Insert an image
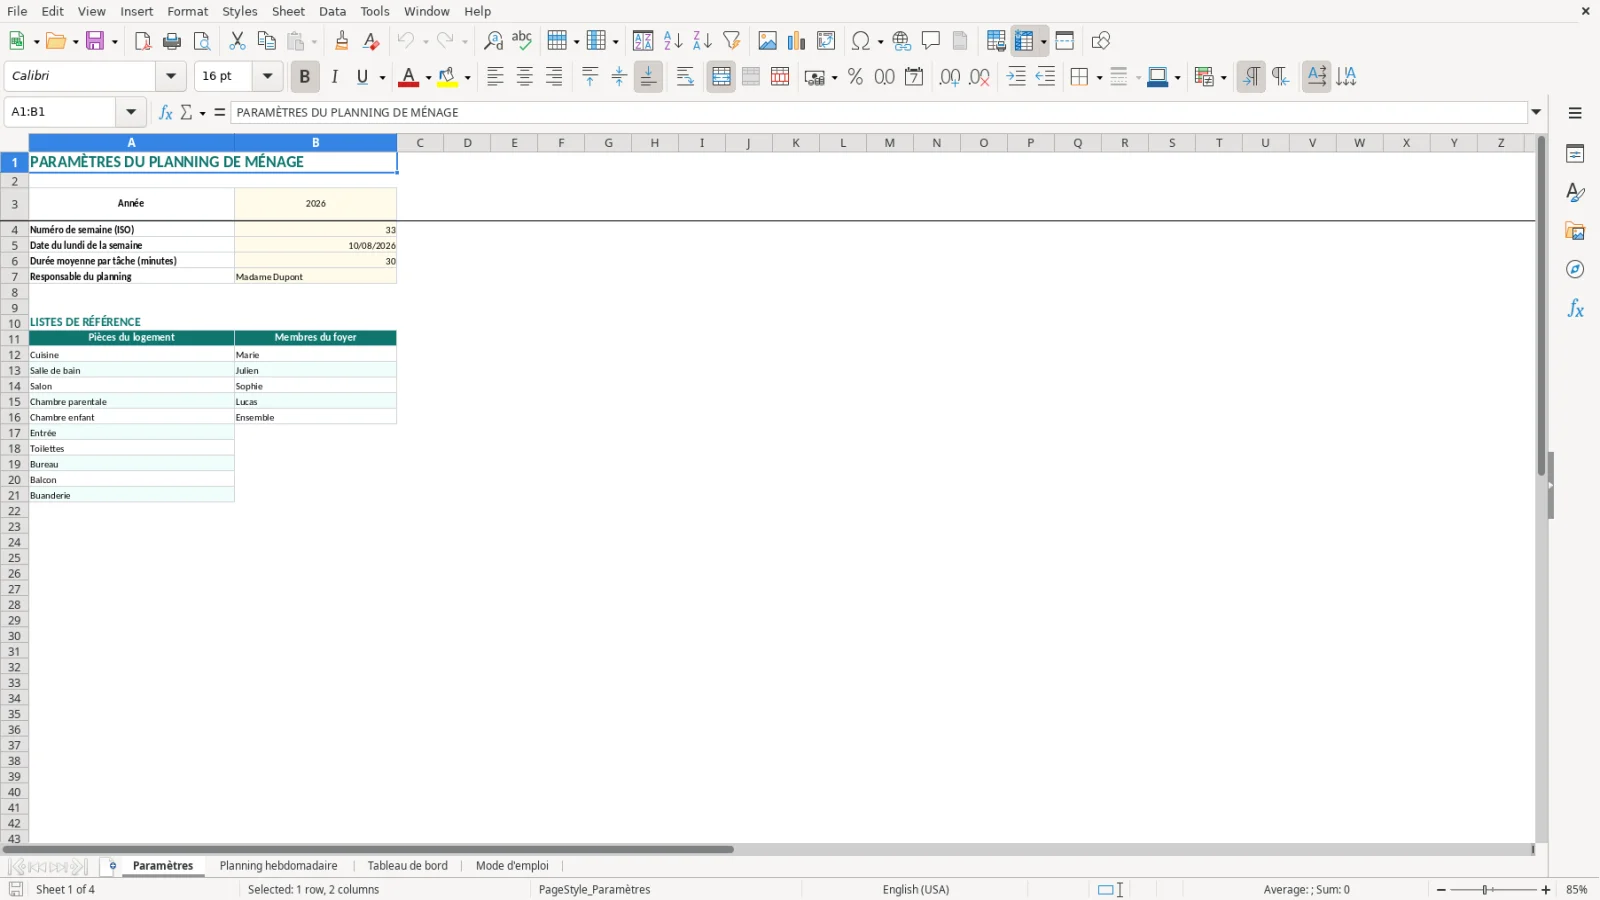This screenshot has width=1600, height=900. [x=767, y=41]
